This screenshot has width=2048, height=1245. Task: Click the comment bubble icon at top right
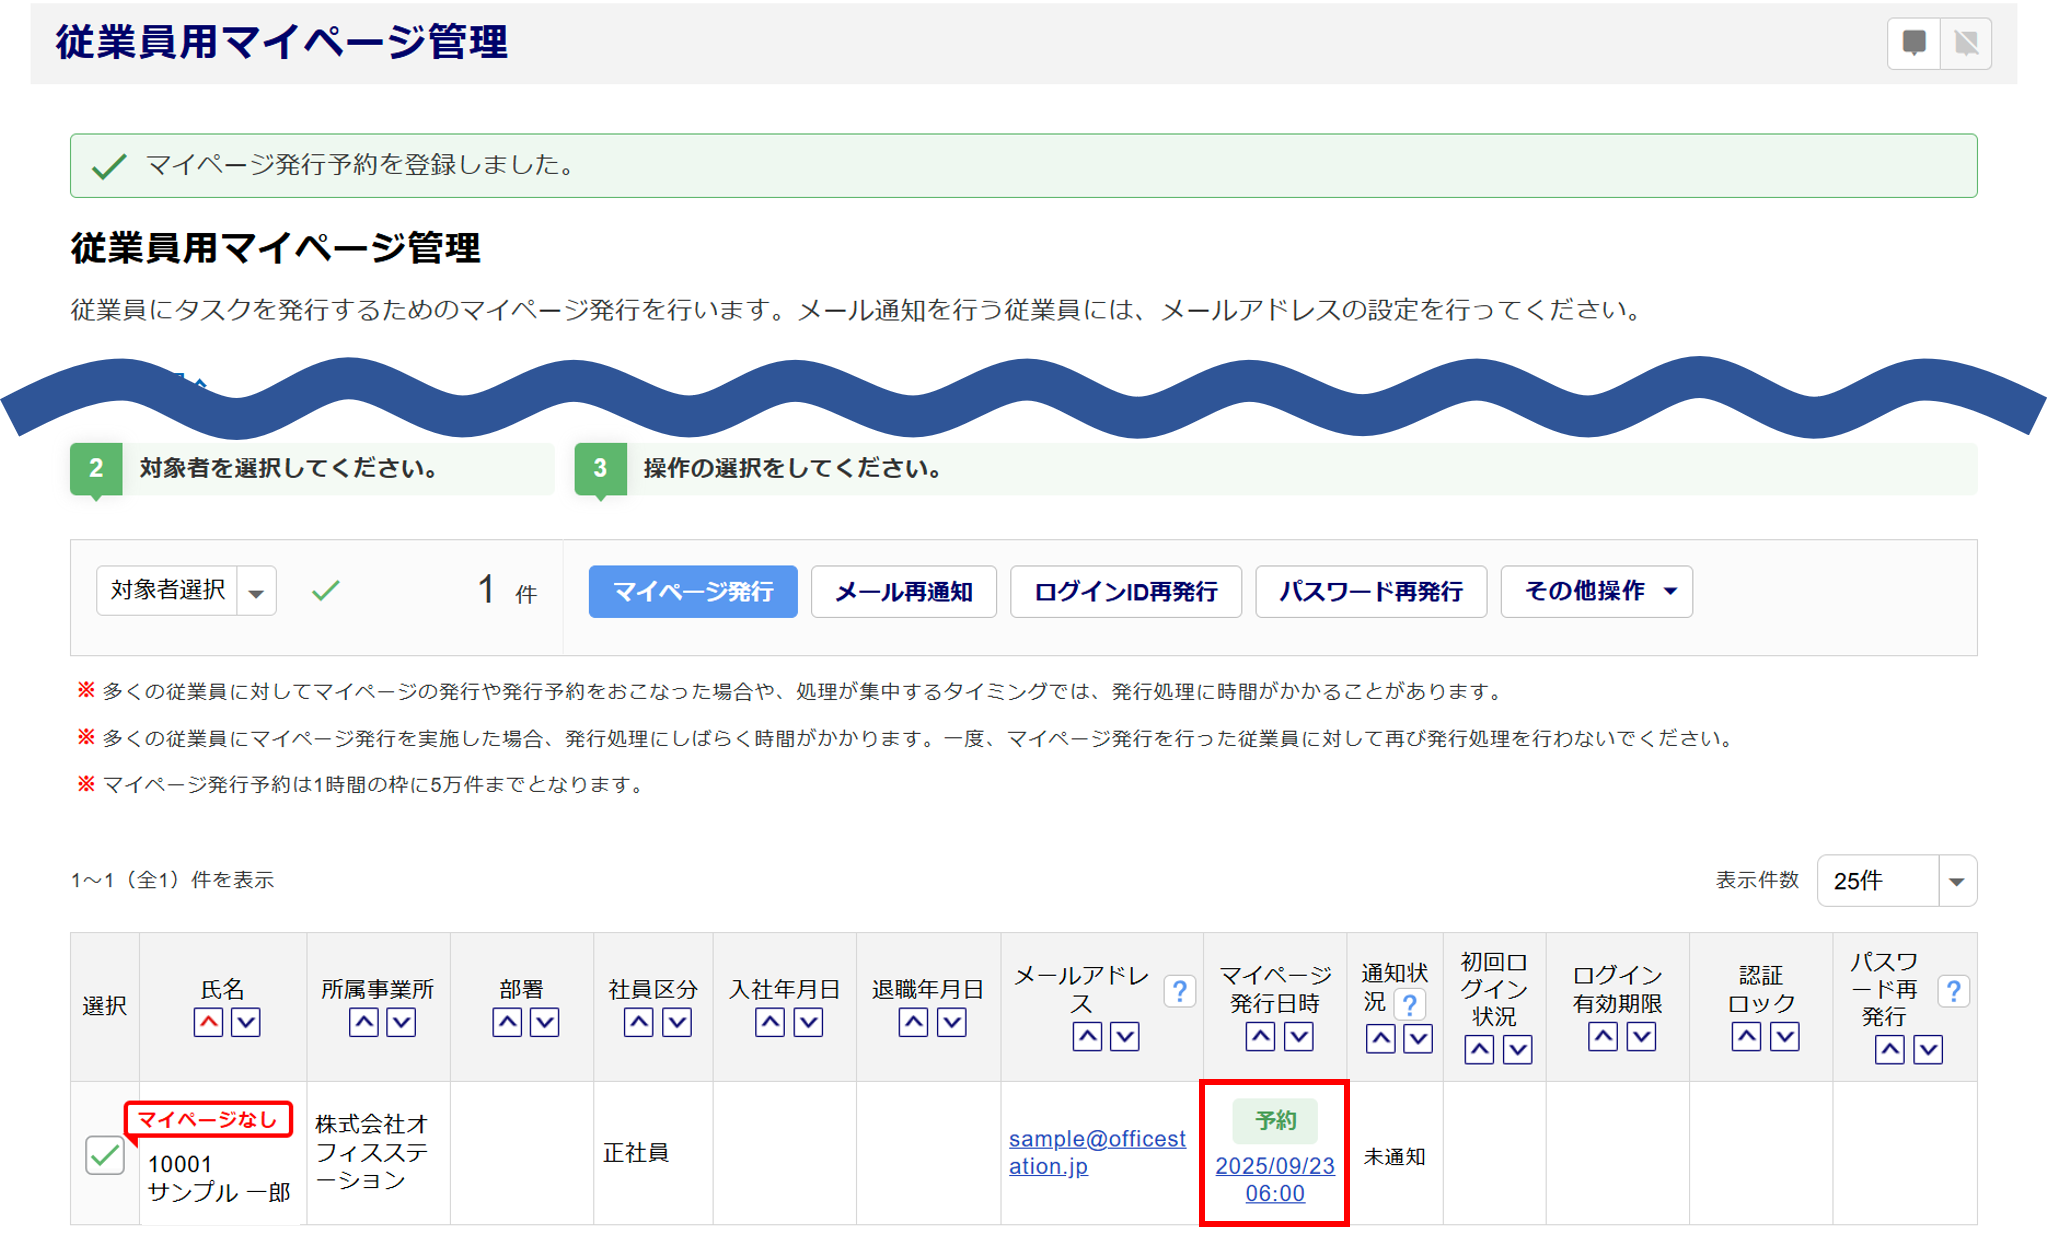(x=1914, y=43)
